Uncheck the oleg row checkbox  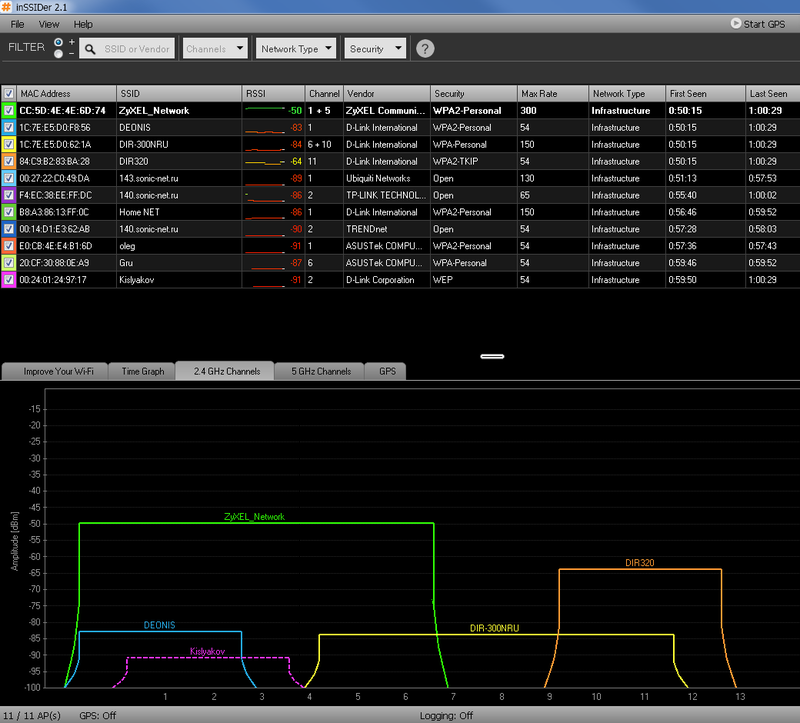tap(9, 245)
